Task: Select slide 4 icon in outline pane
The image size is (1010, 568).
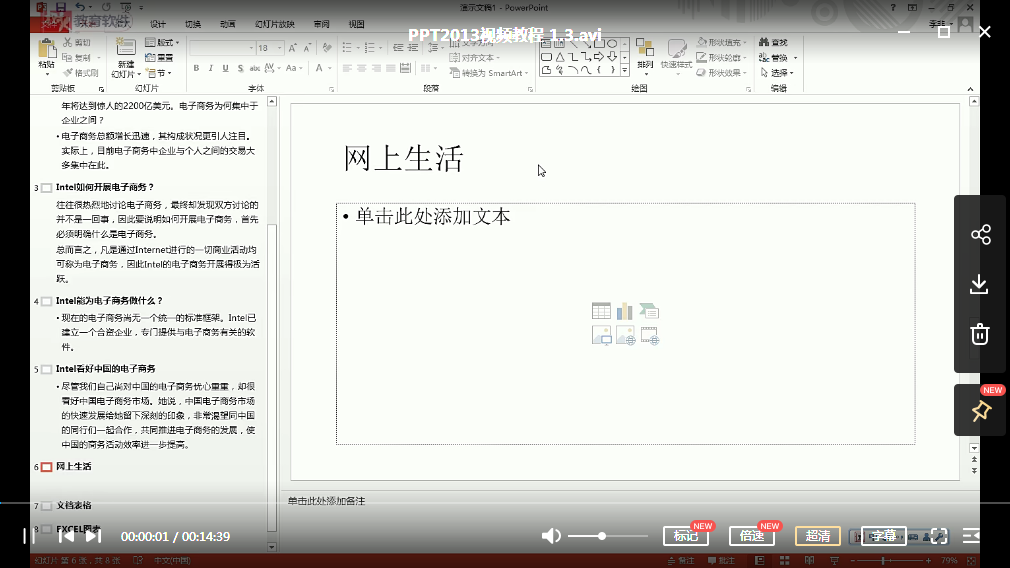Action: click(46, 301)
